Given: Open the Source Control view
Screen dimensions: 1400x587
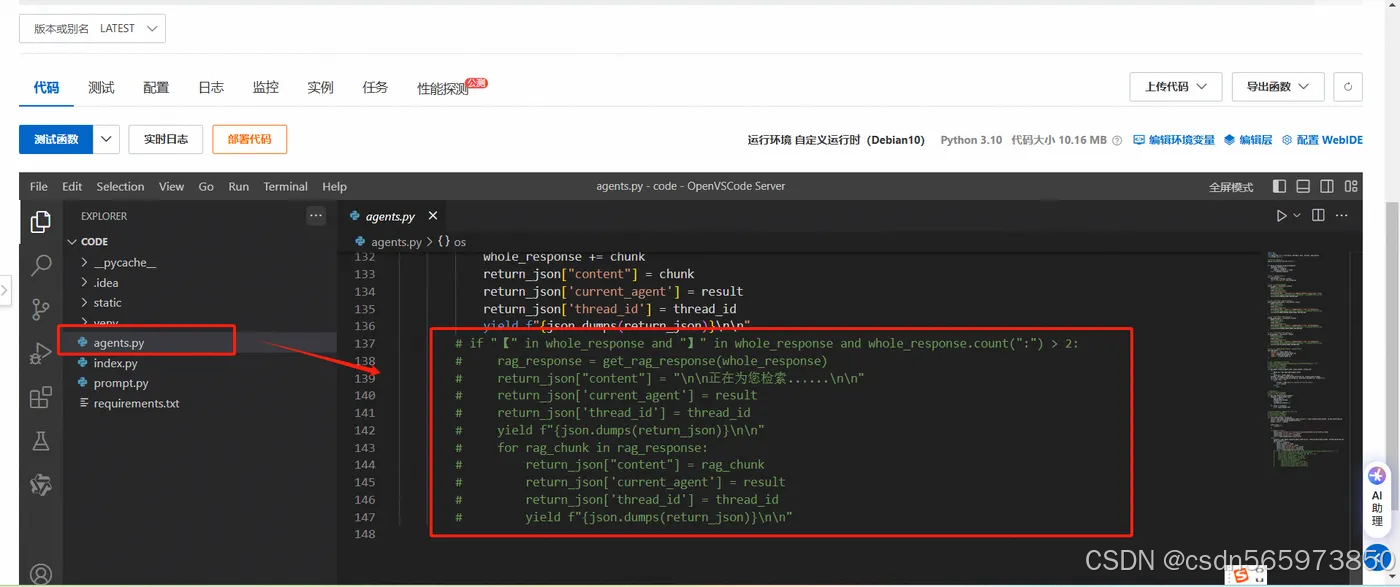Looking at the screenshot, I should coord(41,309).
